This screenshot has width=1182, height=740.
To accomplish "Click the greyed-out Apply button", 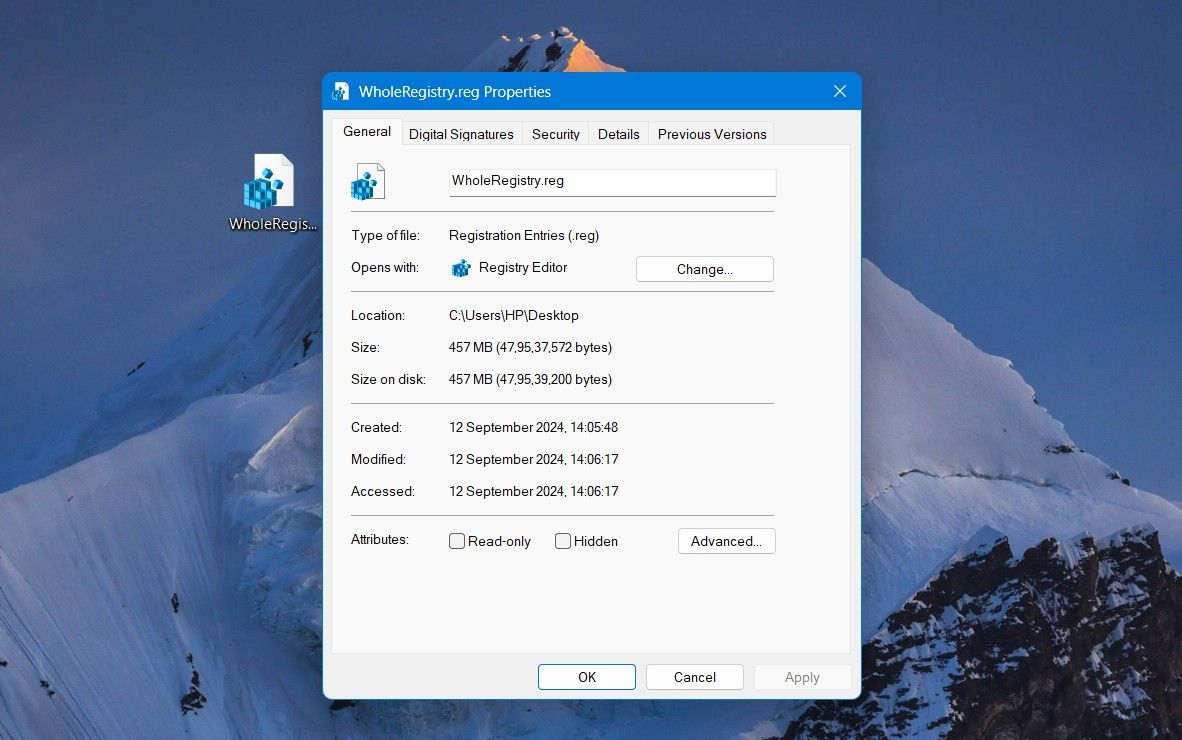I will pyautogui.click(x=802, y=677).
